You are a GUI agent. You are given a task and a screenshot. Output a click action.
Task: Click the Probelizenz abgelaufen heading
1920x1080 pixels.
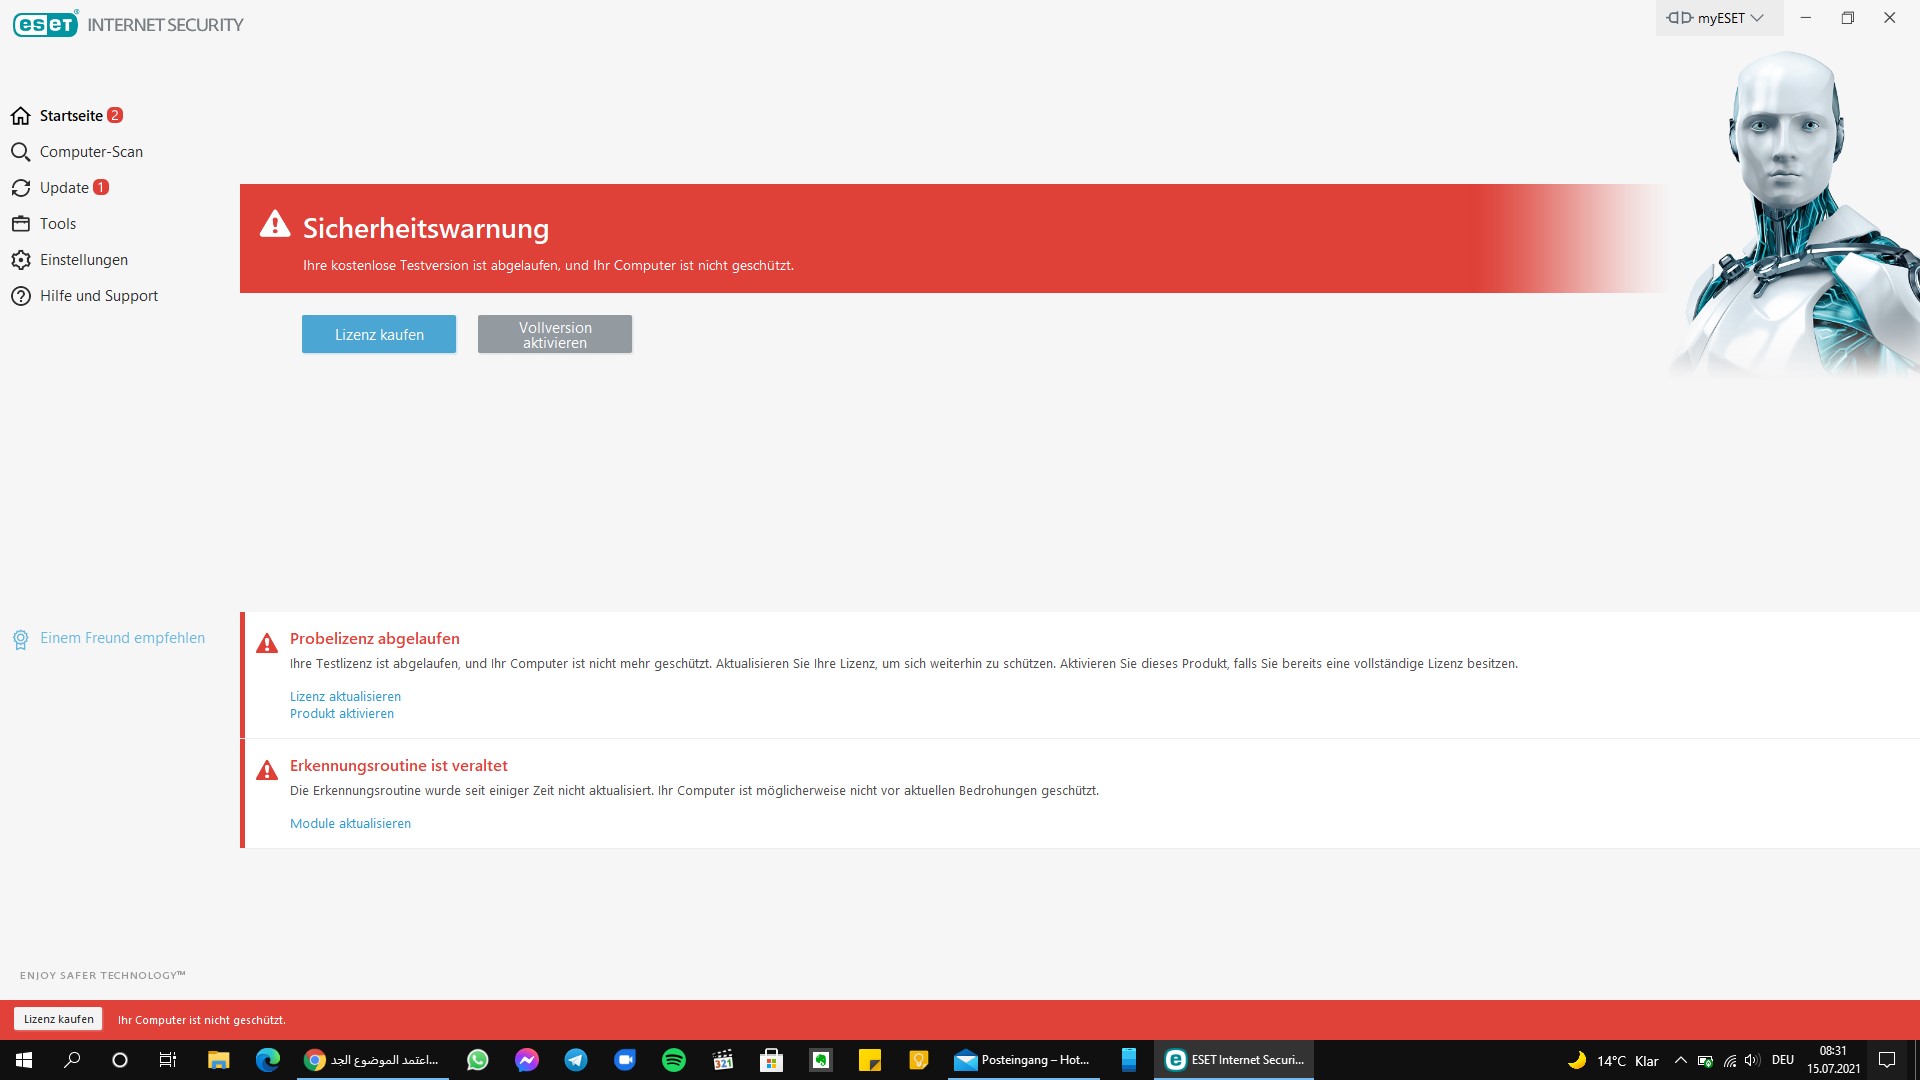[x=375, y=639]
